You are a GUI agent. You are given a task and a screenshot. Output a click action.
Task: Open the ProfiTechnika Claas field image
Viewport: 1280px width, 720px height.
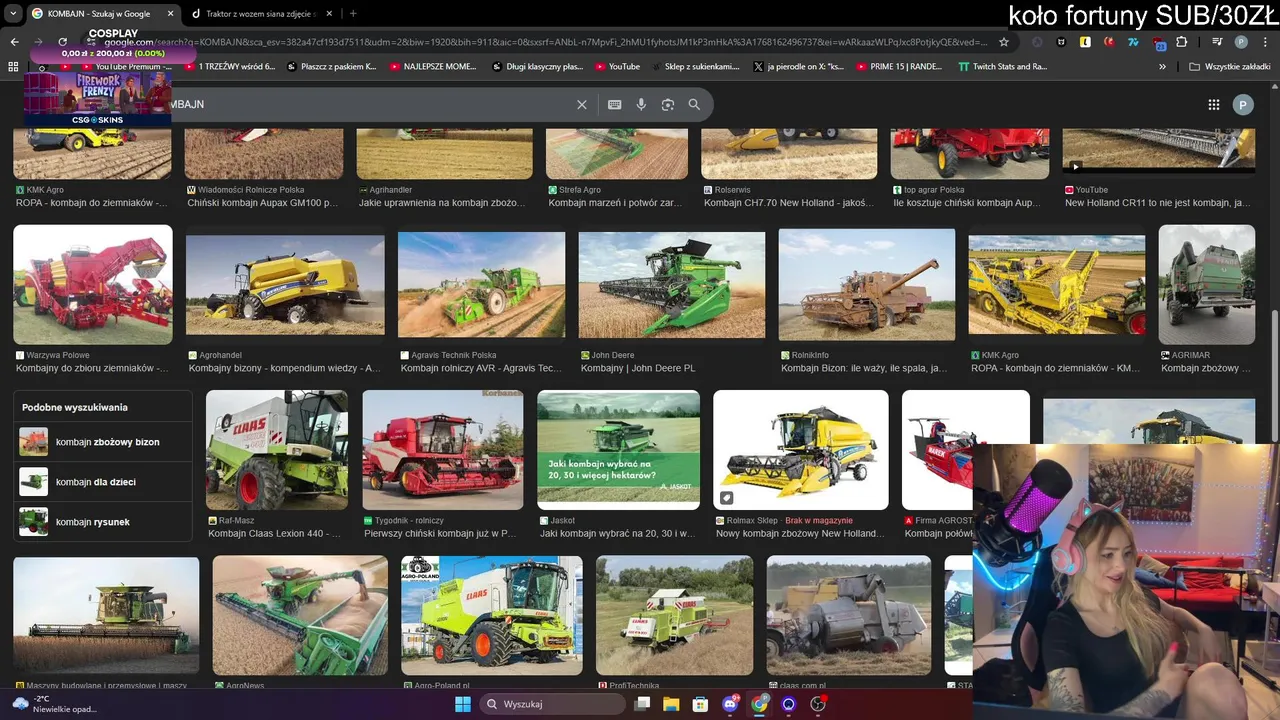[675, 616]
